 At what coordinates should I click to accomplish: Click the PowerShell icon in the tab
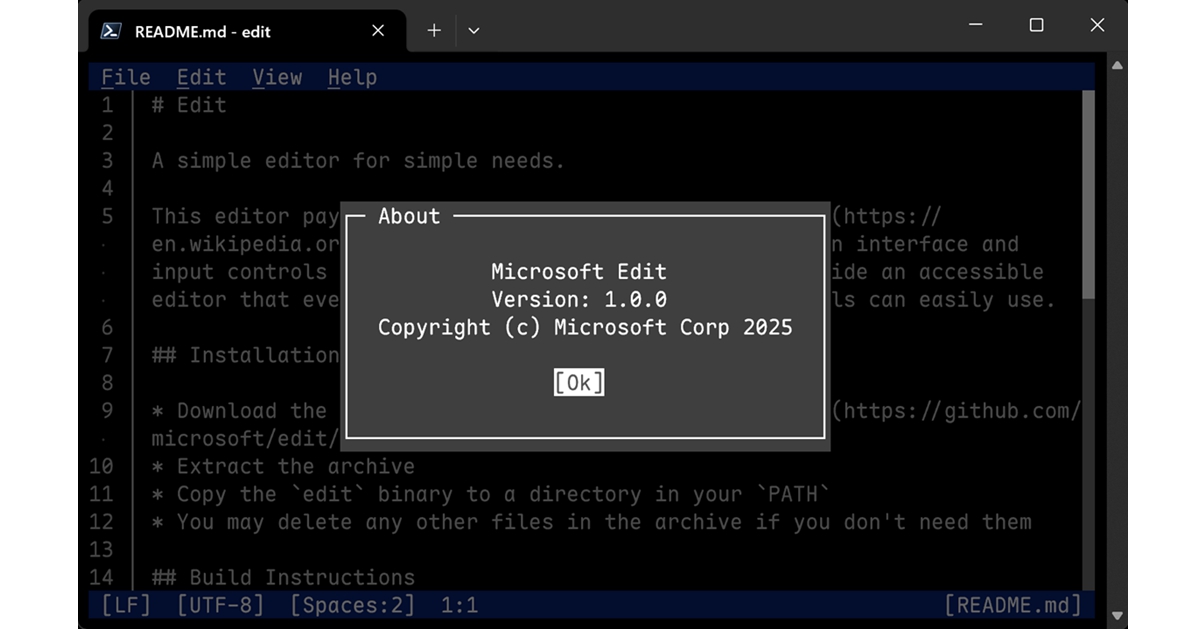(111, 31)
